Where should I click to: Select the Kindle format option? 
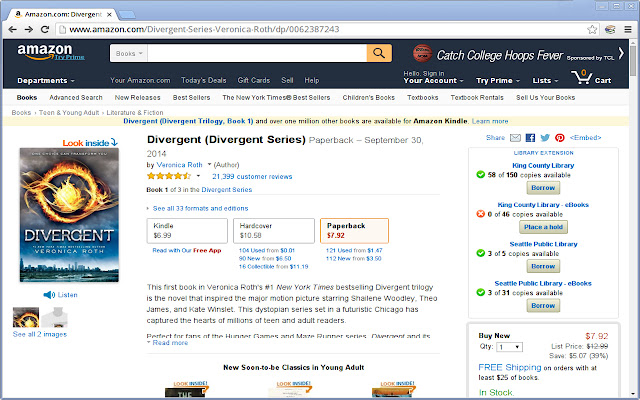point(187,231)
